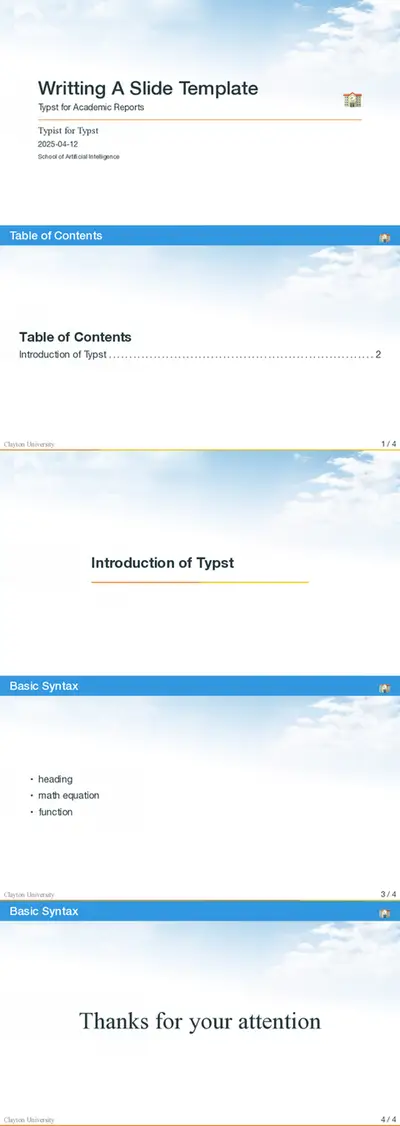The image size is (400, 1126).
Task: Click the blue 'Table of Contents' header bar title
Action: tap(56, 236)
